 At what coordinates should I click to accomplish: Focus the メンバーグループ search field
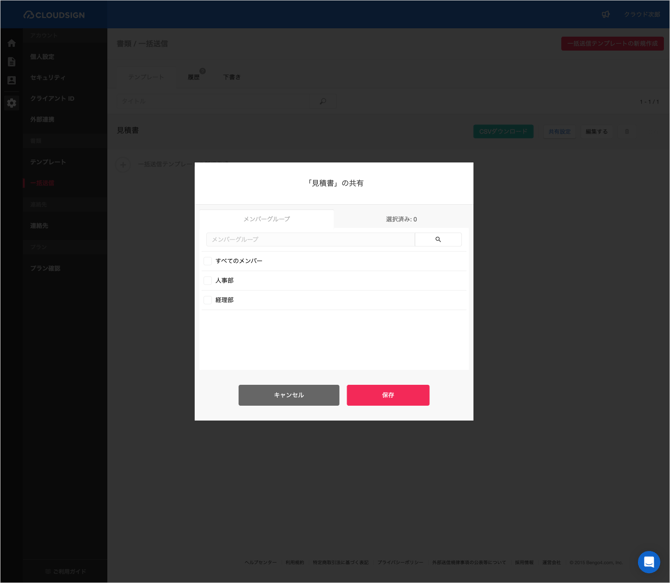pos(311,240)
